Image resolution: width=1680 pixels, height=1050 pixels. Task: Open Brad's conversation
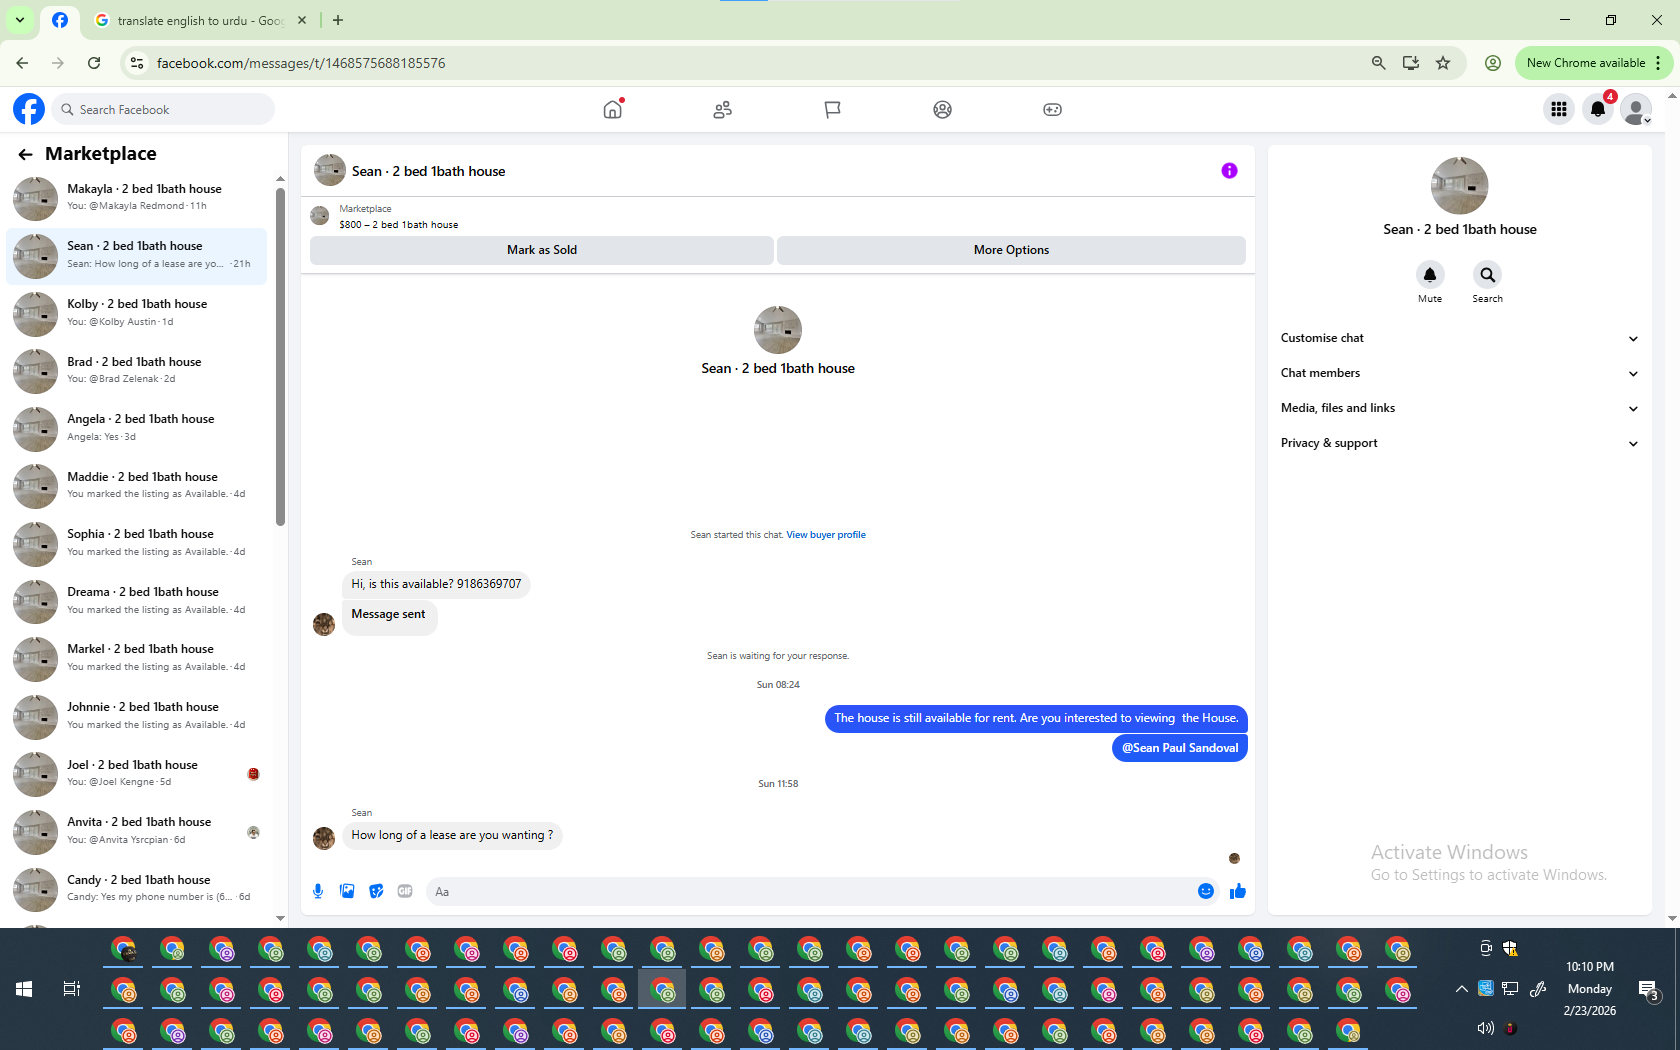click(137, 370)
